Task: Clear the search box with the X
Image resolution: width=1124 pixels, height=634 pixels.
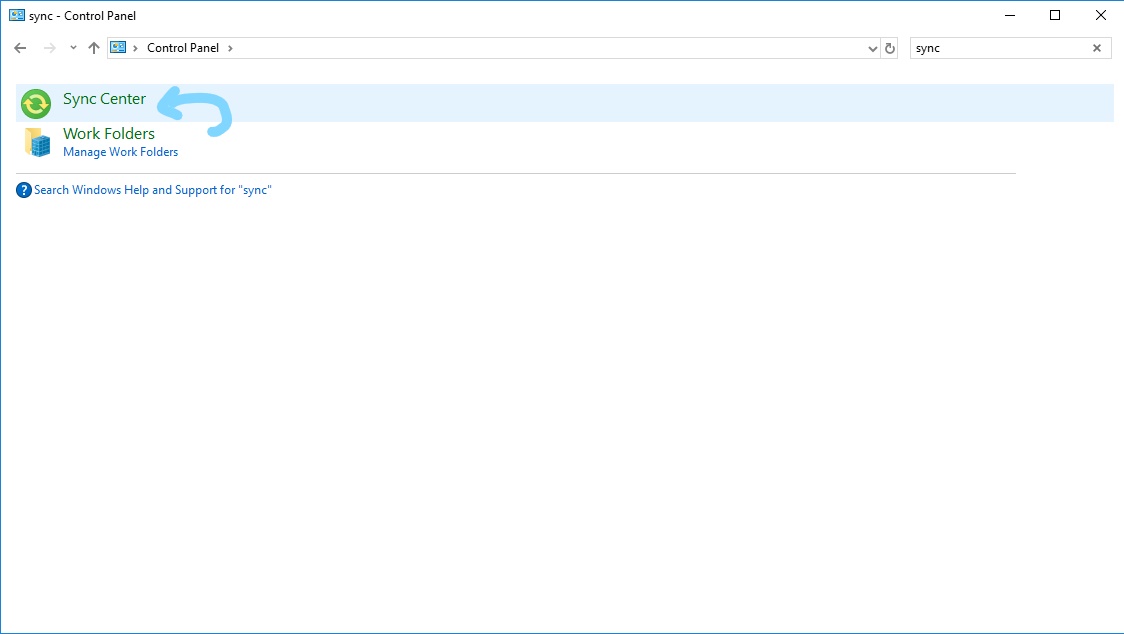Action: point(1096,48)
